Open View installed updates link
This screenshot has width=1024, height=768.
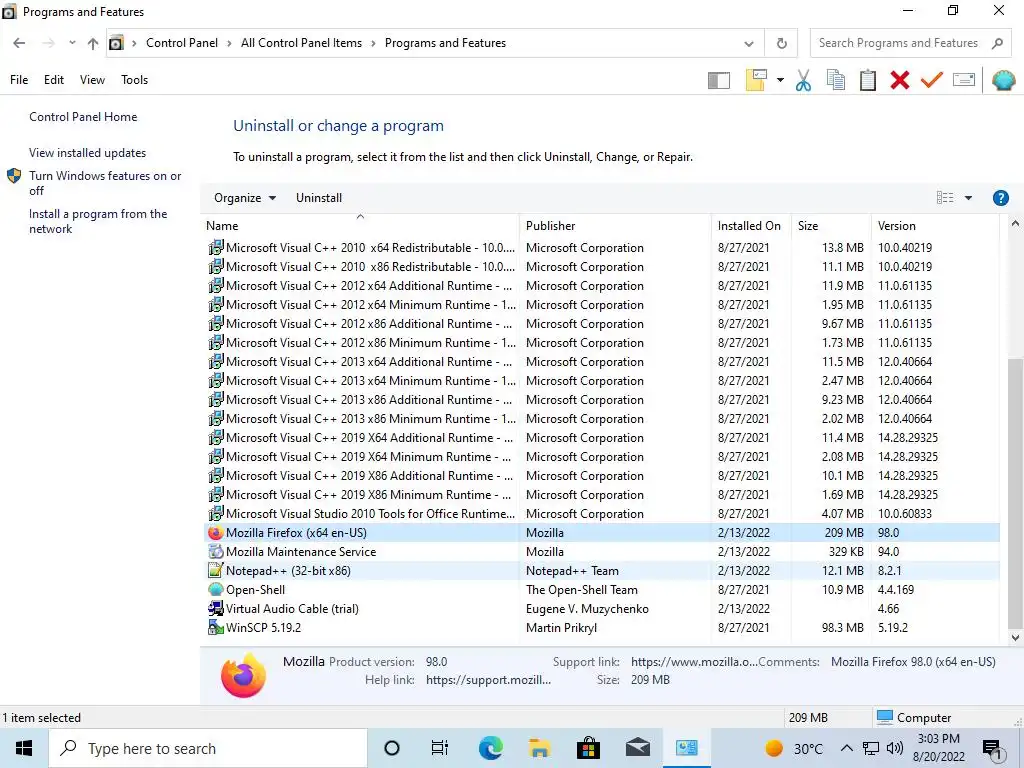(x=88, y=153)
